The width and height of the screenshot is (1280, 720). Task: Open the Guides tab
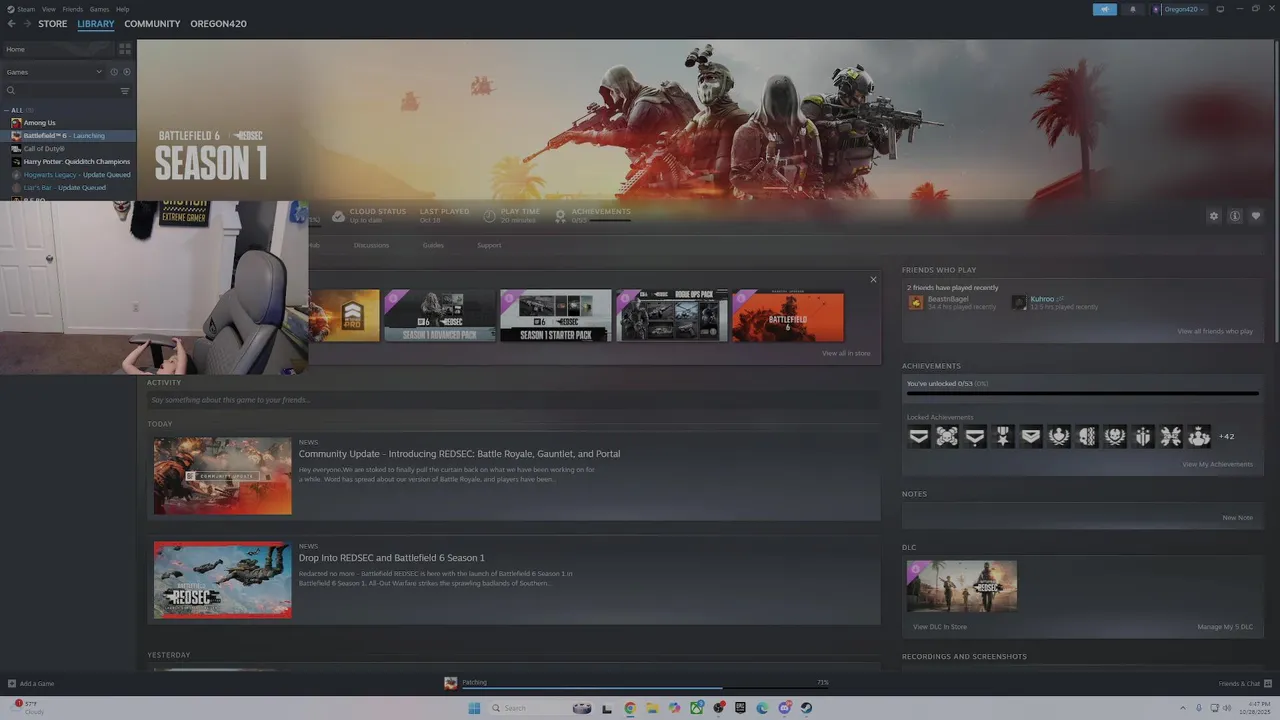[433, 245]
